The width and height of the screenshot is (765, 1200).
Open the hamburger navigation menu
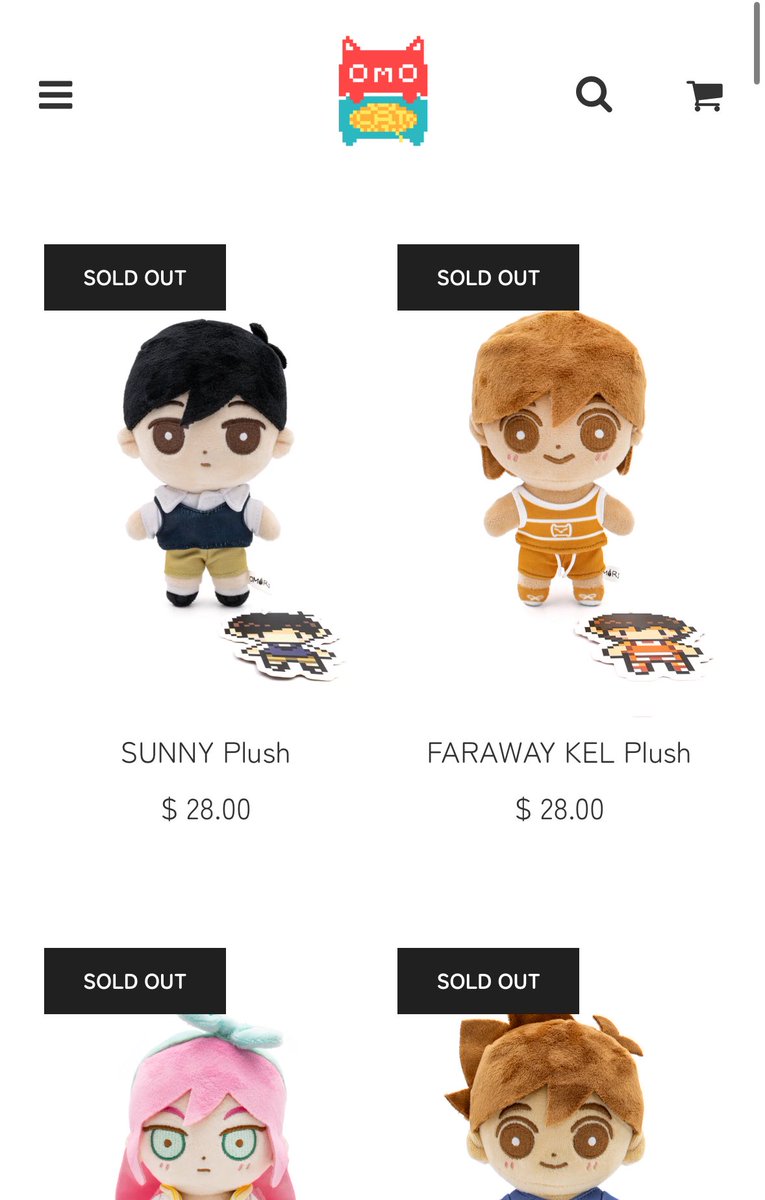tap(56, 95)
